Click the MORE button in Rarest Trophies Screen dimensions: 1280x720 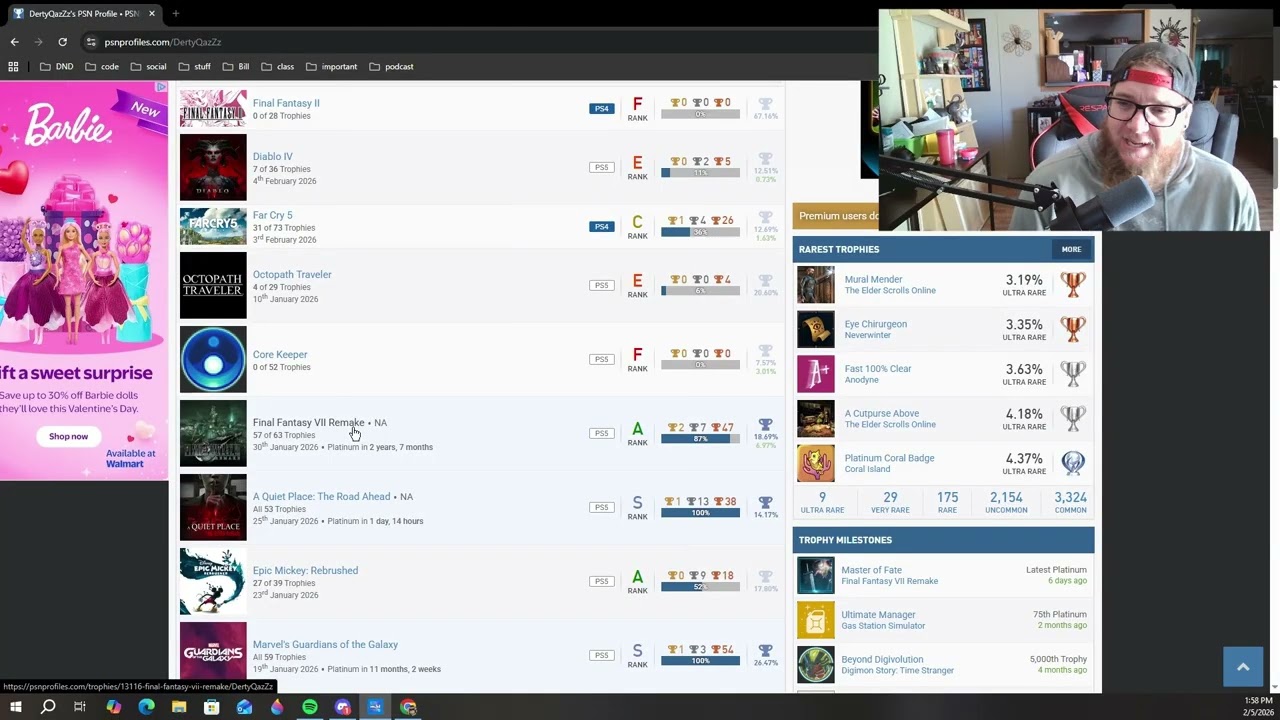1071,249
